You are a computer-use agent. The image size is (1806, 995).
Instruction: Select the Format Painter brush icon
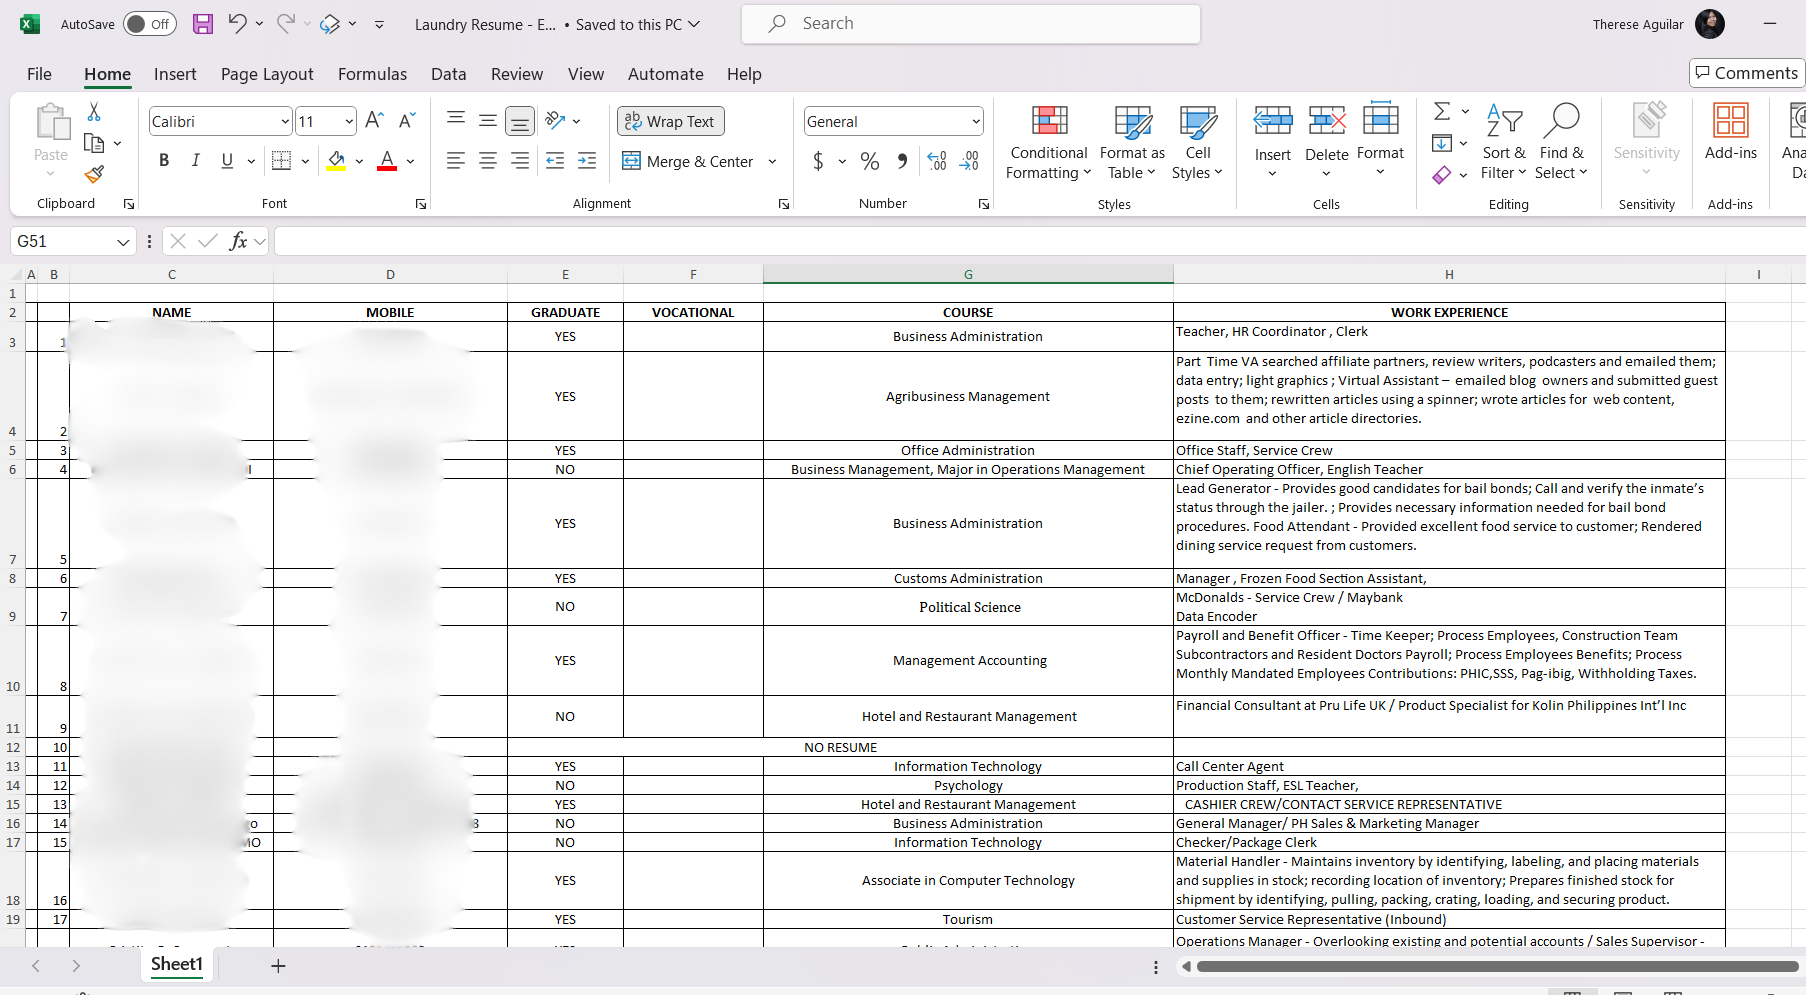(94, 175)
